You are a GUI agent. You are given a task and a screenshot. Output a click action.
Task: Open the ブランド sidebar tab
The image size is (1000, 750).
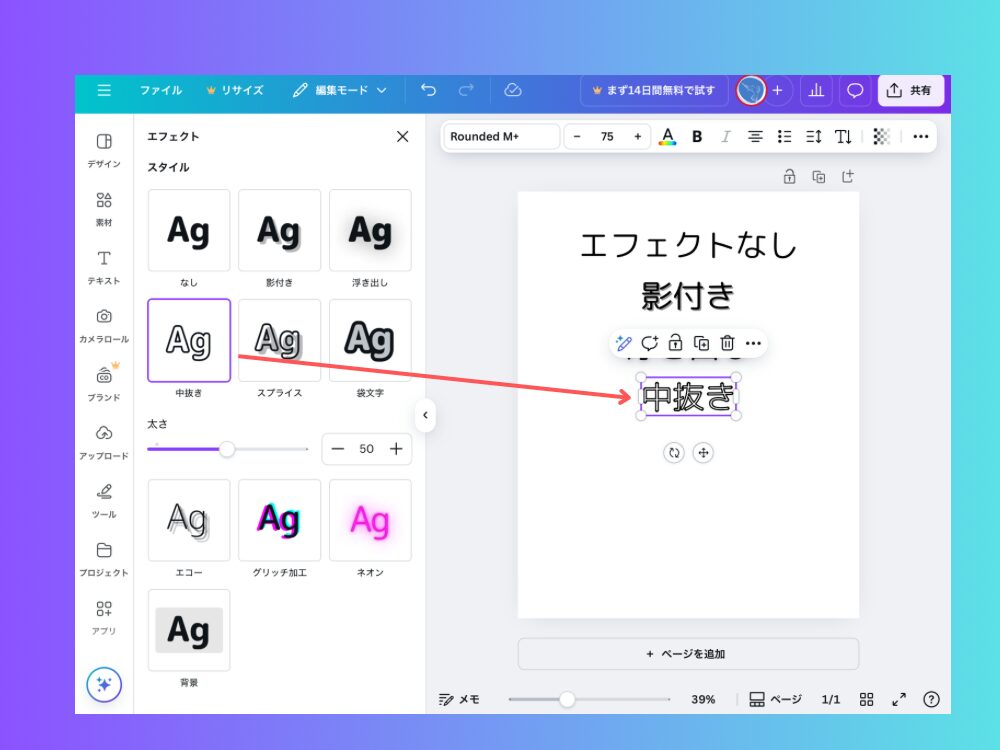[104, 384]
